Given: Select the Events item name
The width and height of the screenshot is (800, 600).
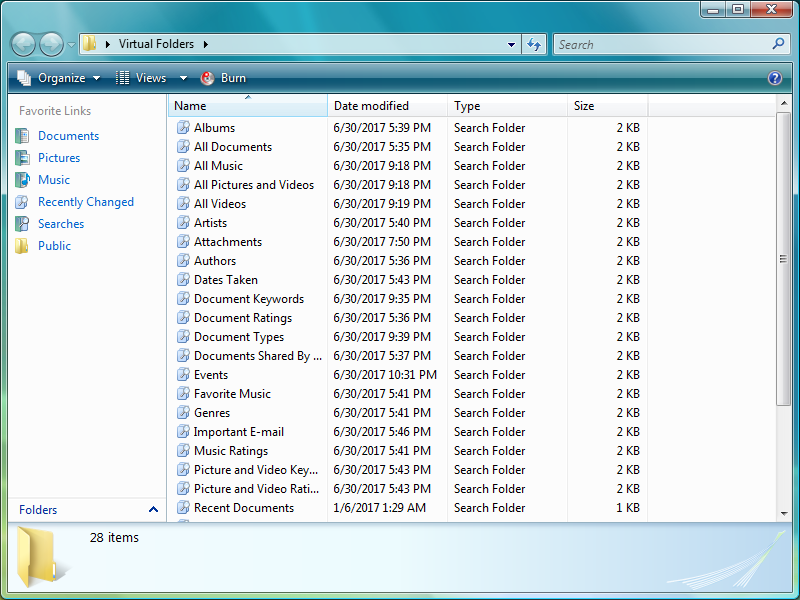Looking at the screenshot, I should [x=211, y=374].
